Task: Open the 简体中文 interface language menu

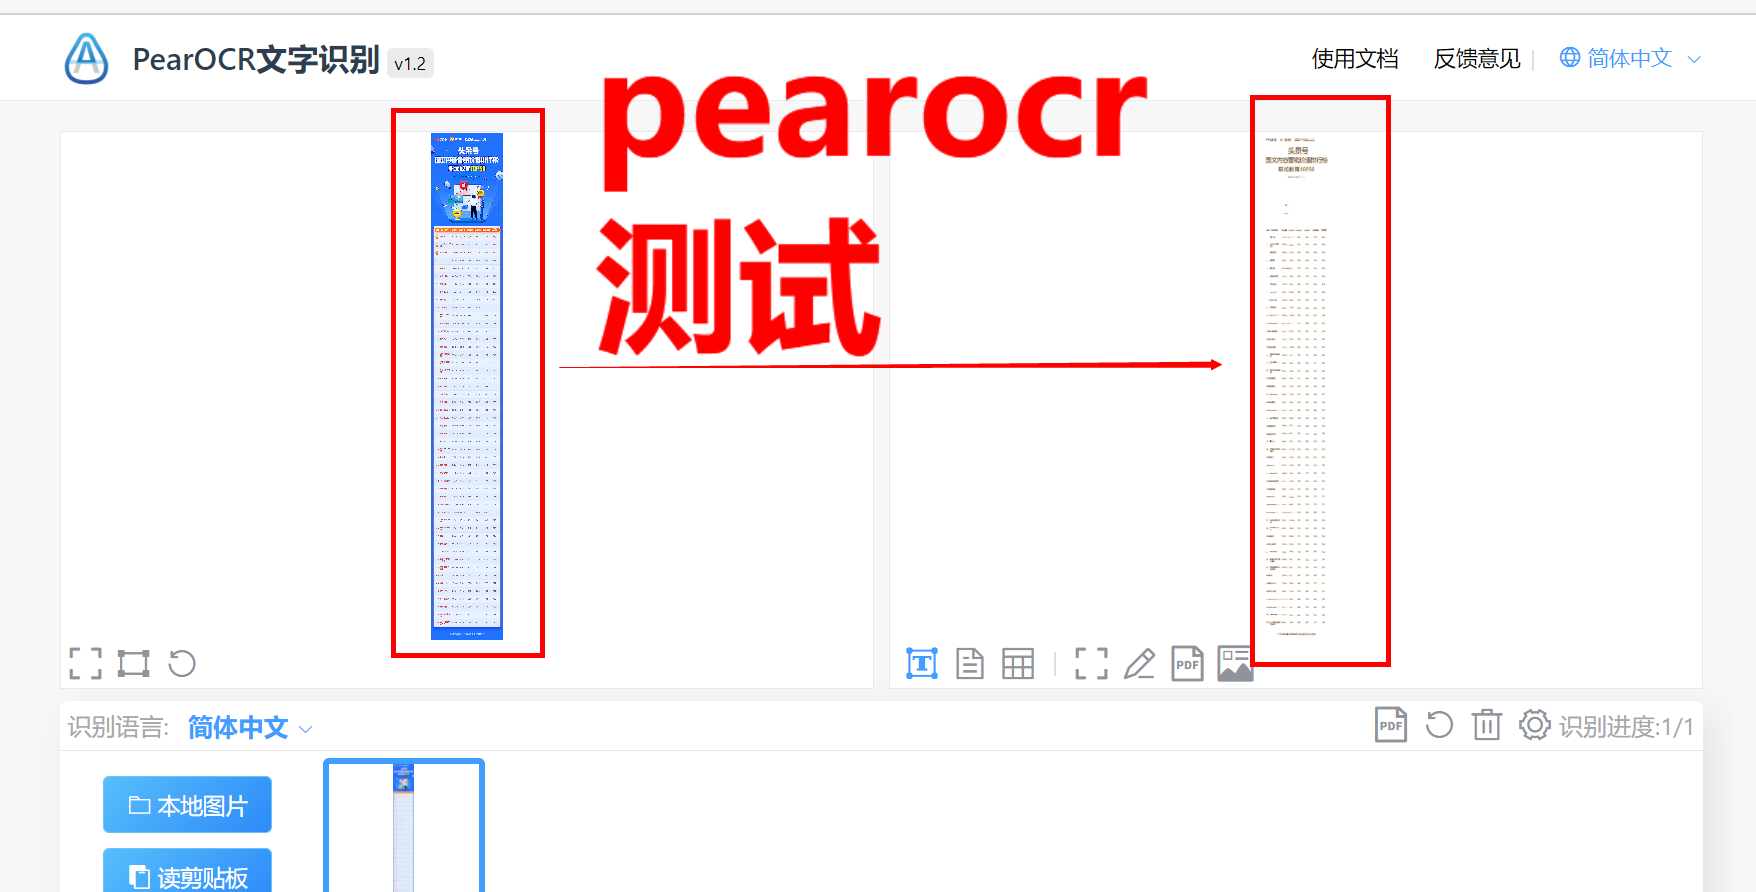Action: 1630,59
